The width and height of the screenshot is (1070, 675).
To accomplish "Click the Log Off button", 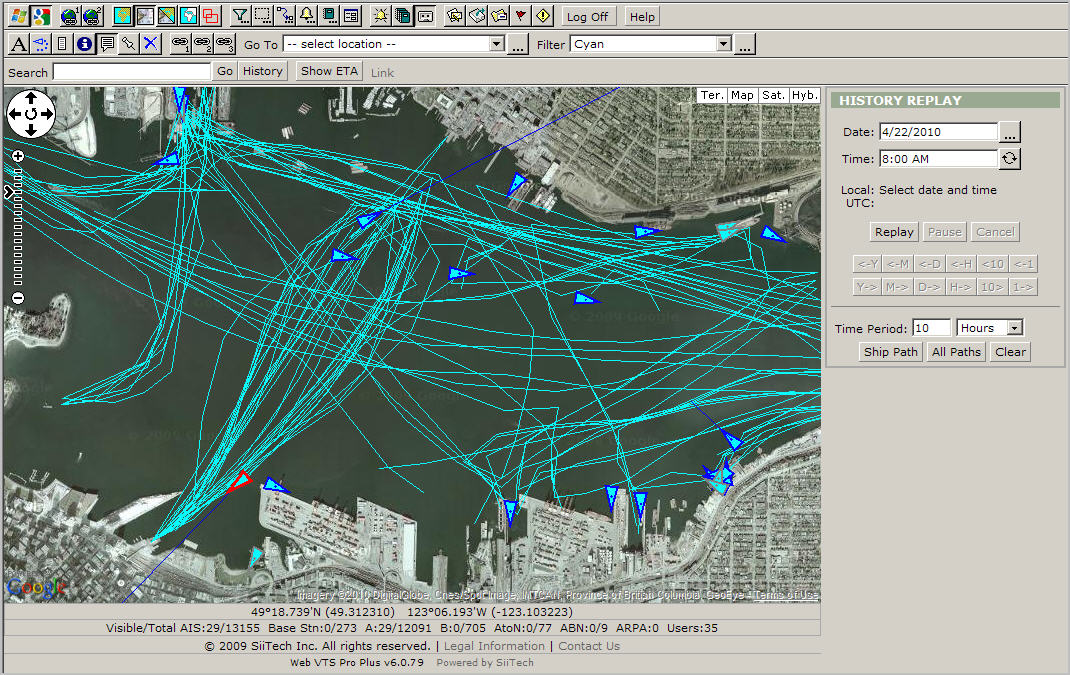I will 588,16.
